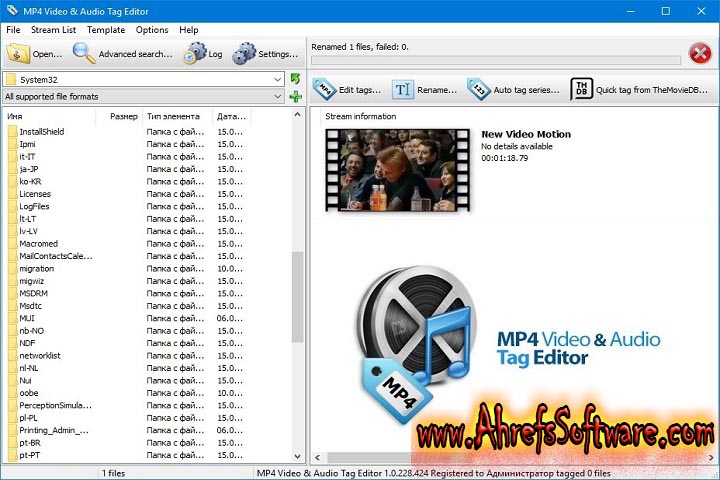Expand the System32 folder path dropdown
Image resolution: width=720 pixels, height=480 pixels.
click(277, 79)
